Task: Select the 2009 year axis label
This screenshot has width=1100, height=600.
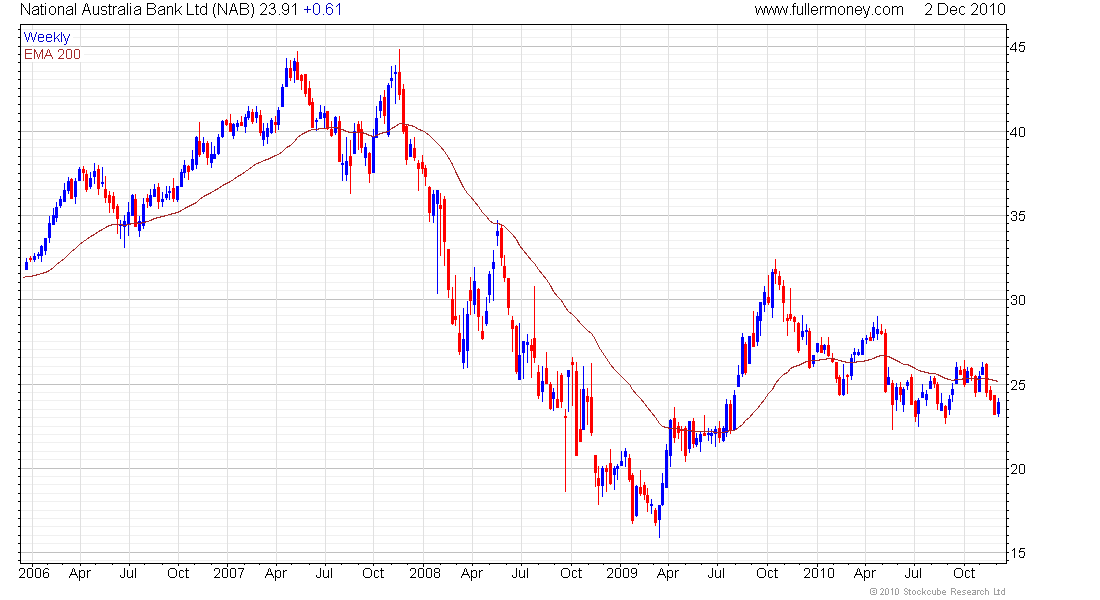Action: point(622,573)
